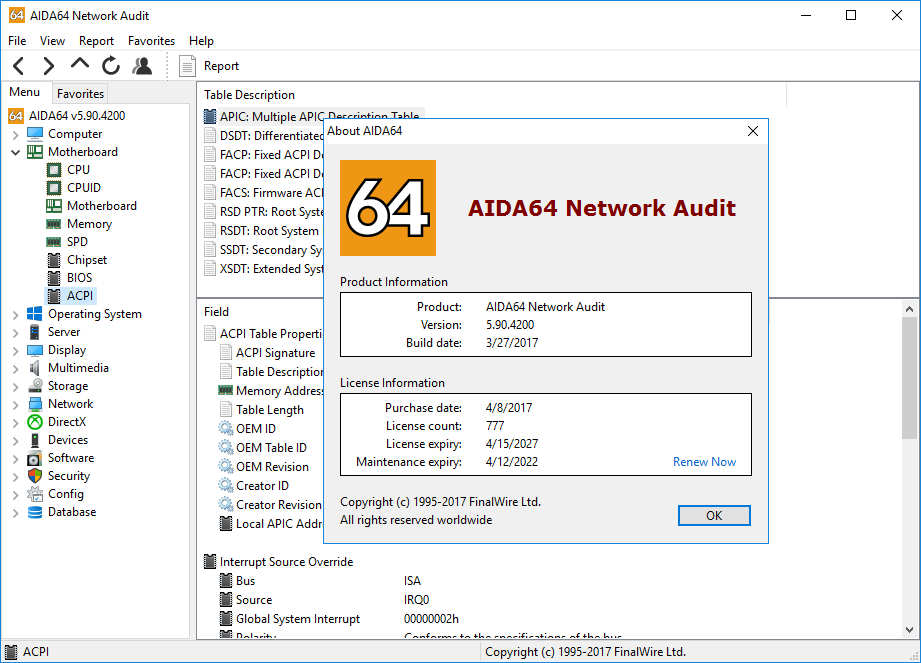Screen dimensions: 921x663
Task: Select the ACPI tree item
Action: click(80, 295)
